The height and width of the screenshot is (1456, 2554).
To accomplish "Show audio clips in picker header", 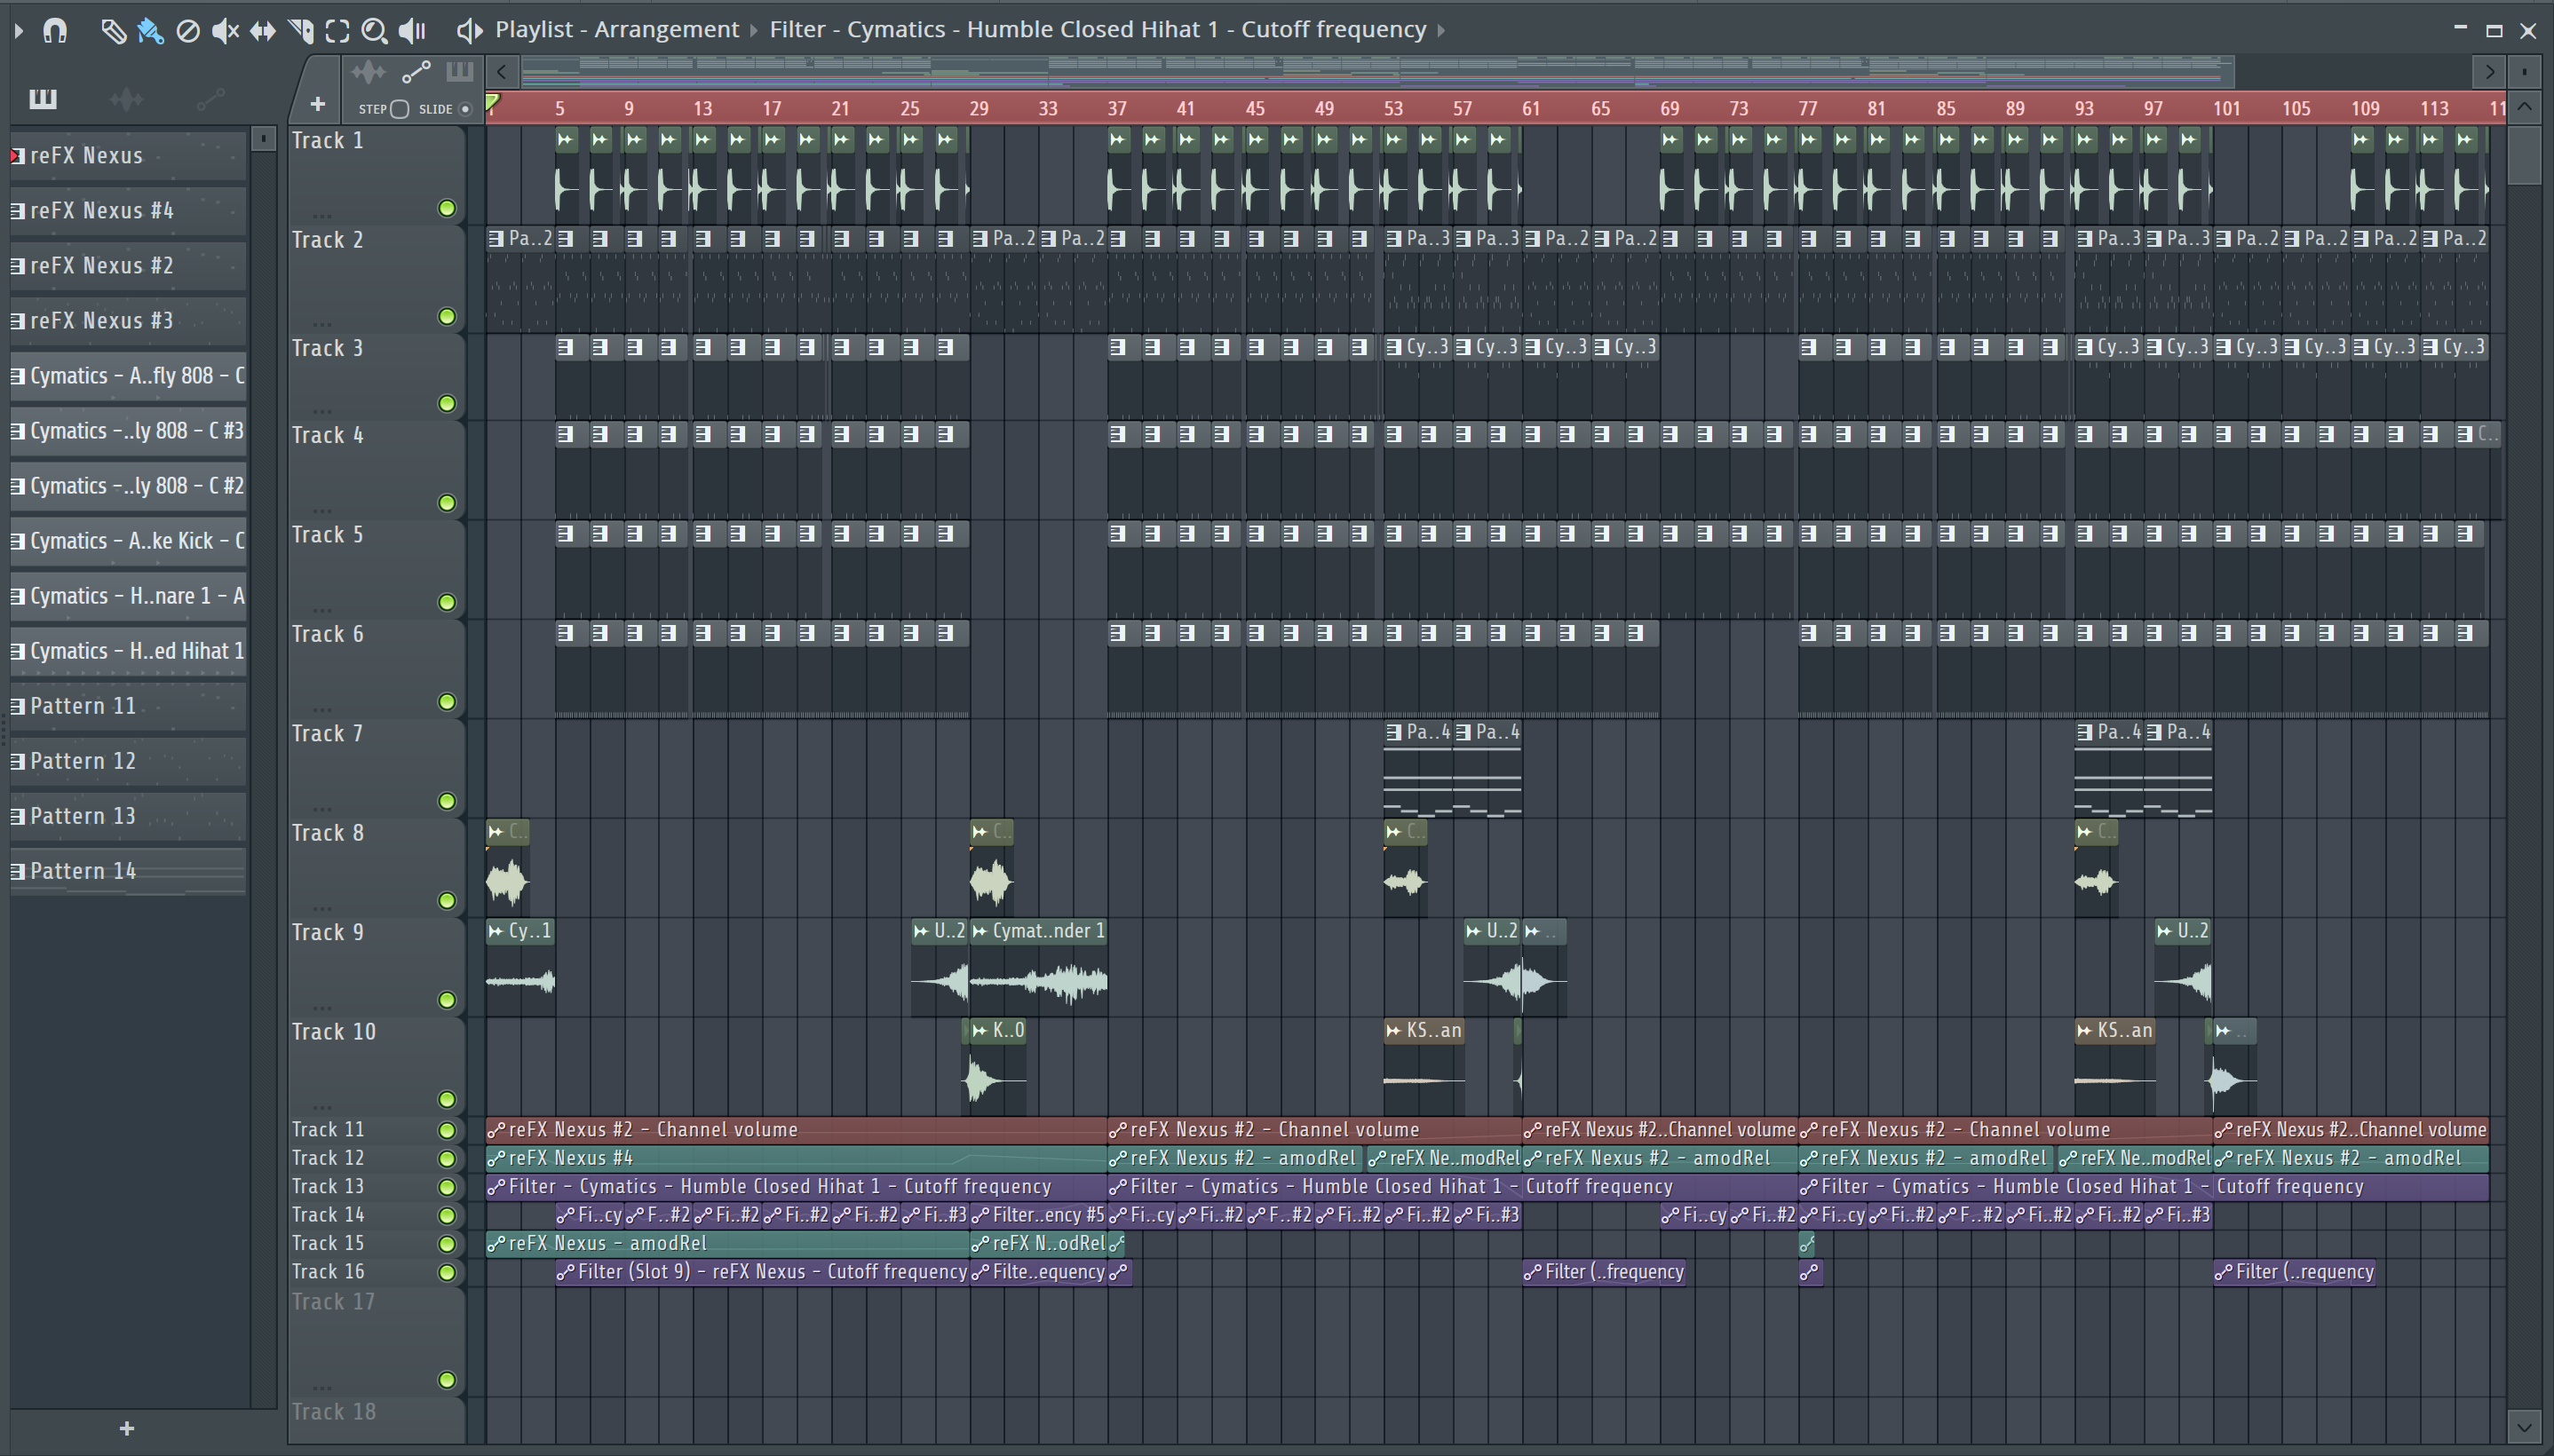I will click(x=368, y=72).
